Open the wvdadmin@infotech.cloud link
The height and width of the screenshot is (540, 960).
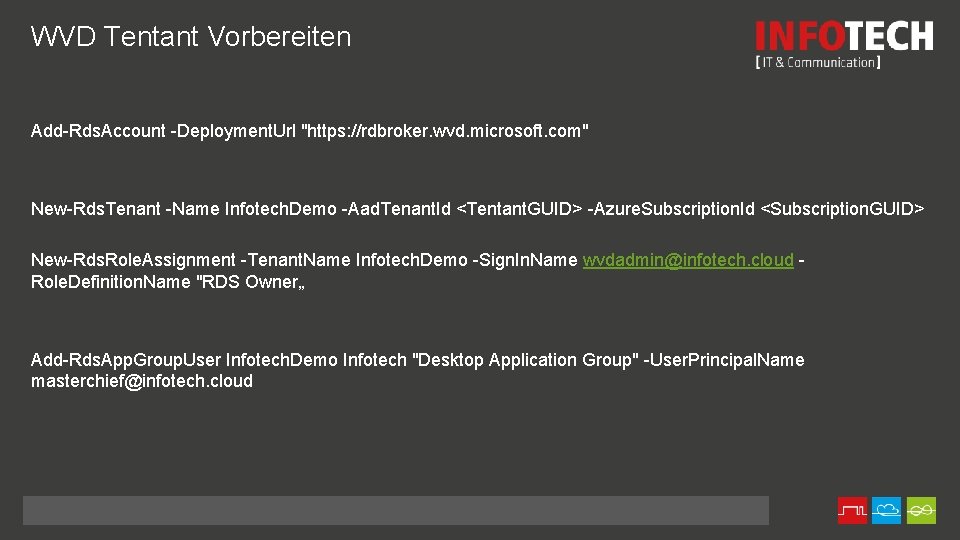688,260
